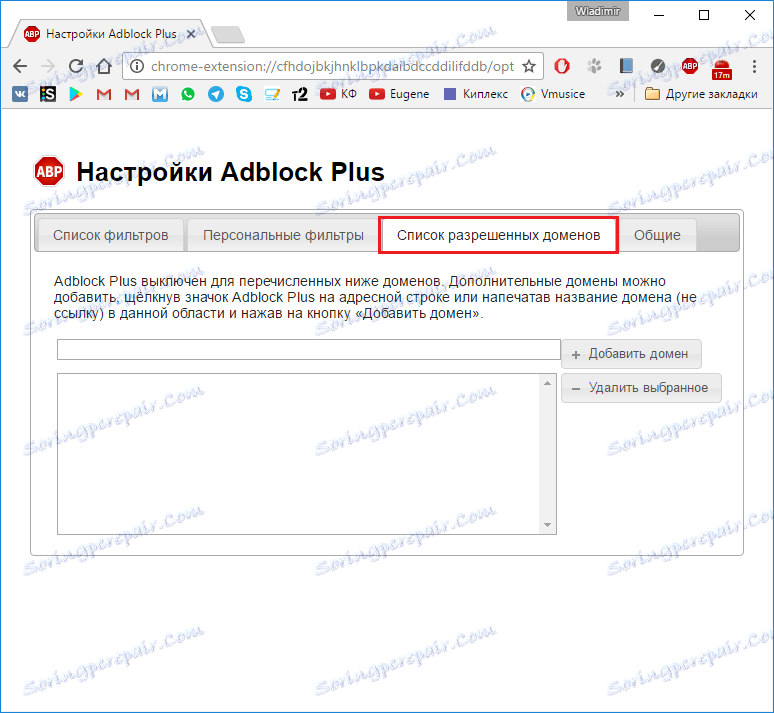774x713 pixels.
Task: Close the Настройки Adblock Plus browser tab
Action: point(192,34)
